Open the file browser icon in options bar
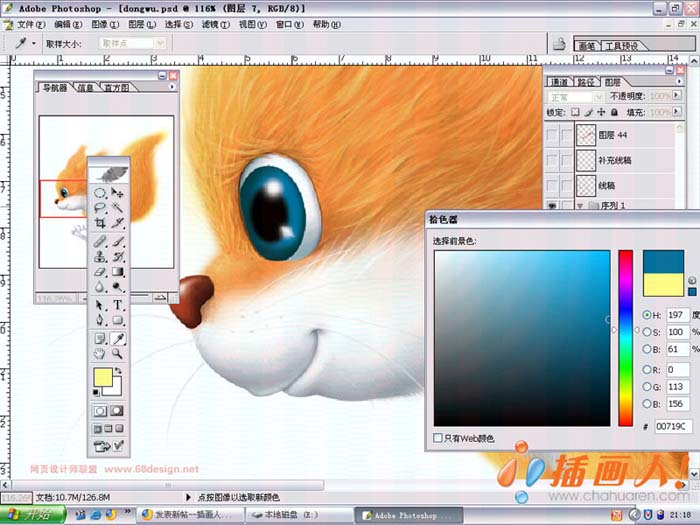This screenshot has height=525, width=700. [x=559, y=44]
